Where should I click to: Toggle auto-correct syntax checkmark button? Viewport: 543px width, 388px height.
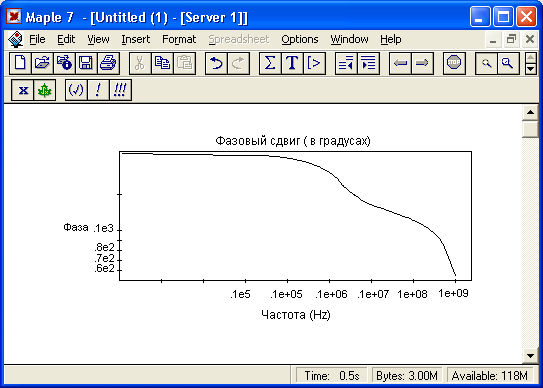[76, 90]
